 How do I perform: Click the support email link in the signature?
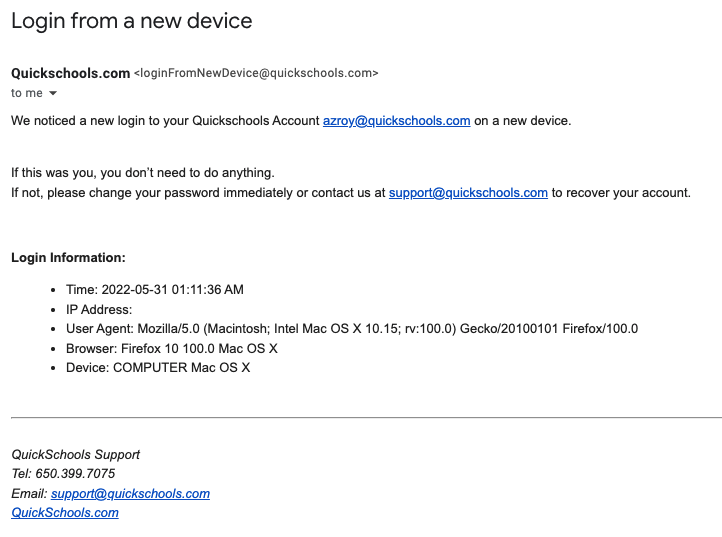coord(130,493)
